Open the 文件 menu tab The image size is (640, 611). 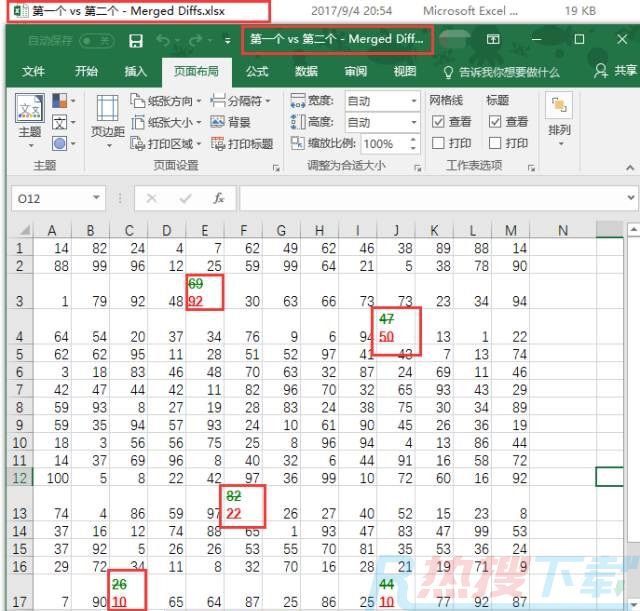33,71
